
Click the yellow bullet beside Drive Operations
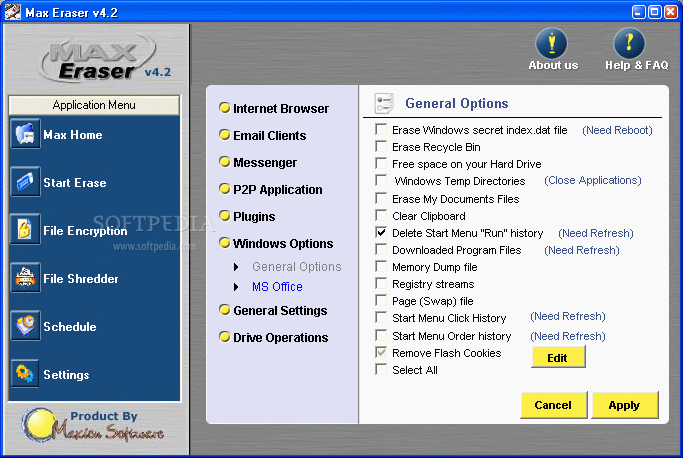pyautogui.click(x=224, y=337)
